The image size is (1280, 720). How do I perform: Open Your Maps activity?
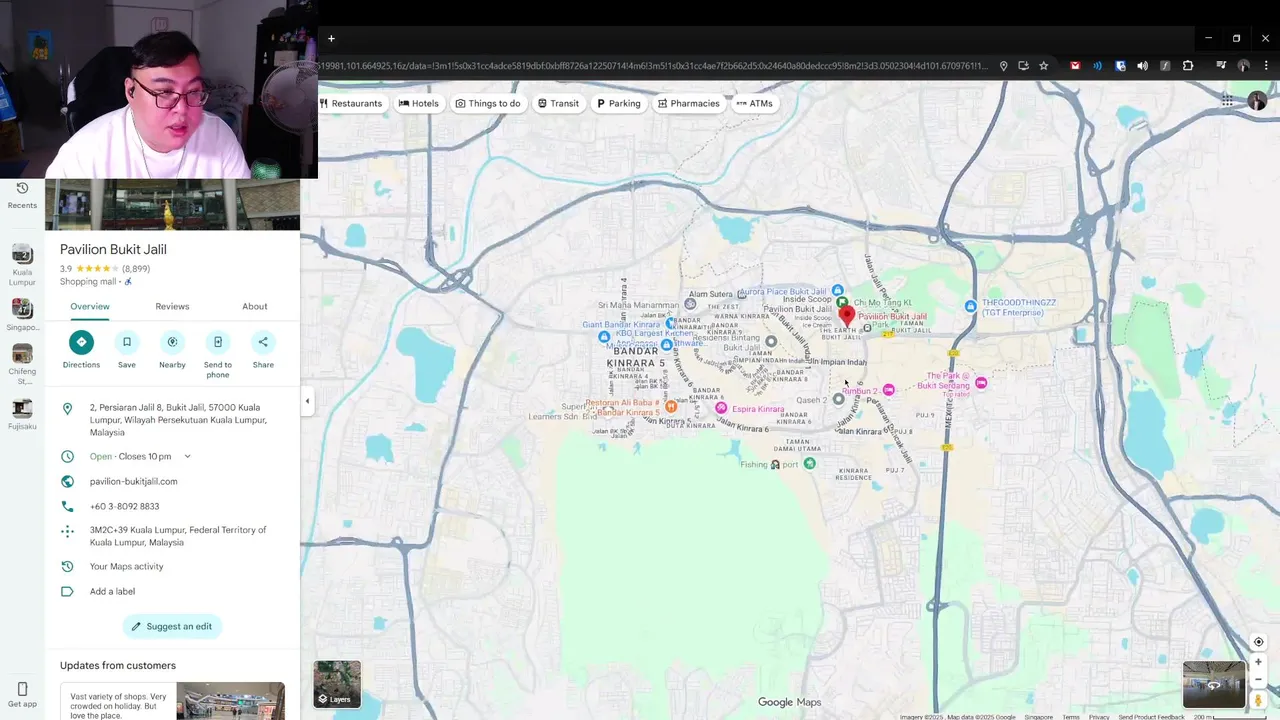click(126, 566)
